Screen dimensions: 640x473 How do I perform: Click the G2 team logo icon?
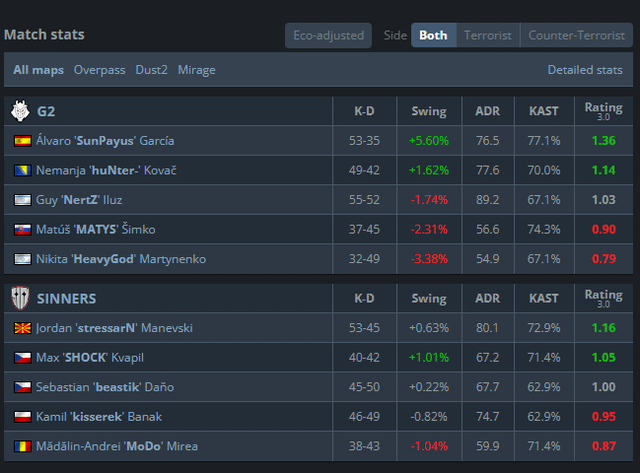click(20, 110)
